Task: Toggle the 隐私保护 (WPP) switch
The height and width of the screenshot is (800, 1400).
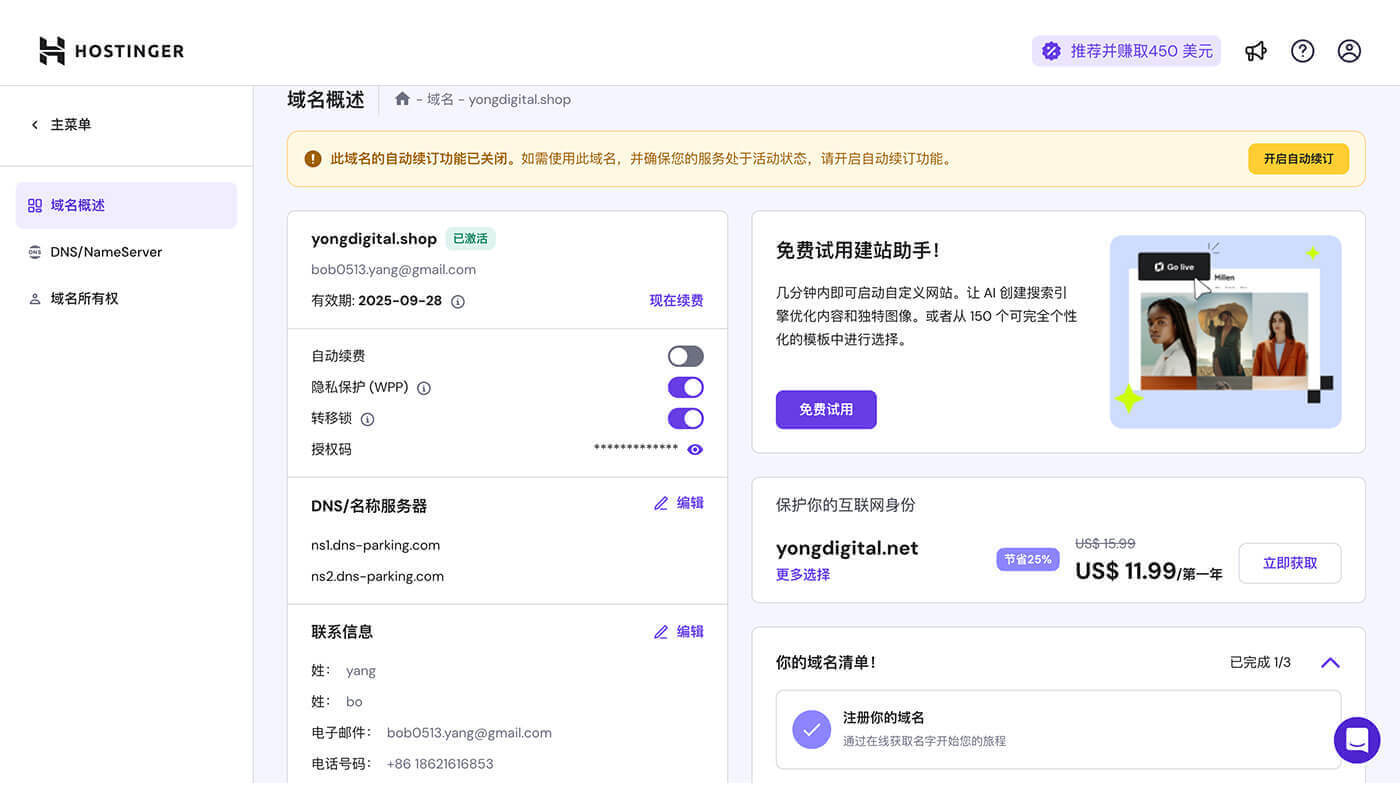Action: pos(686,387)
